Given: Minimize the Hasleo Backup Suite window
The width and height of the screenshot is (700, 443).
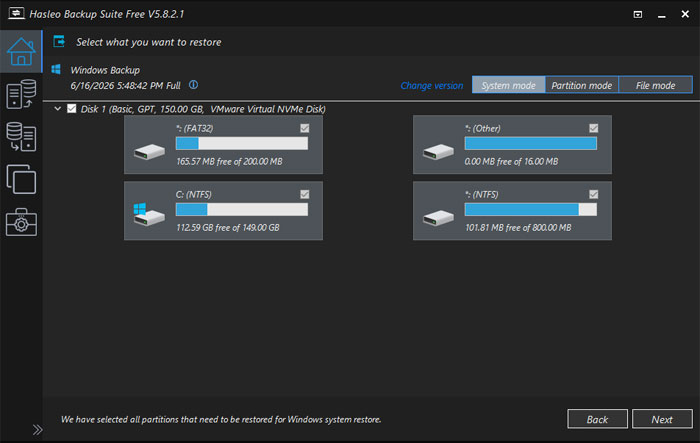Looking at the screenshot, I should point(662,15).
